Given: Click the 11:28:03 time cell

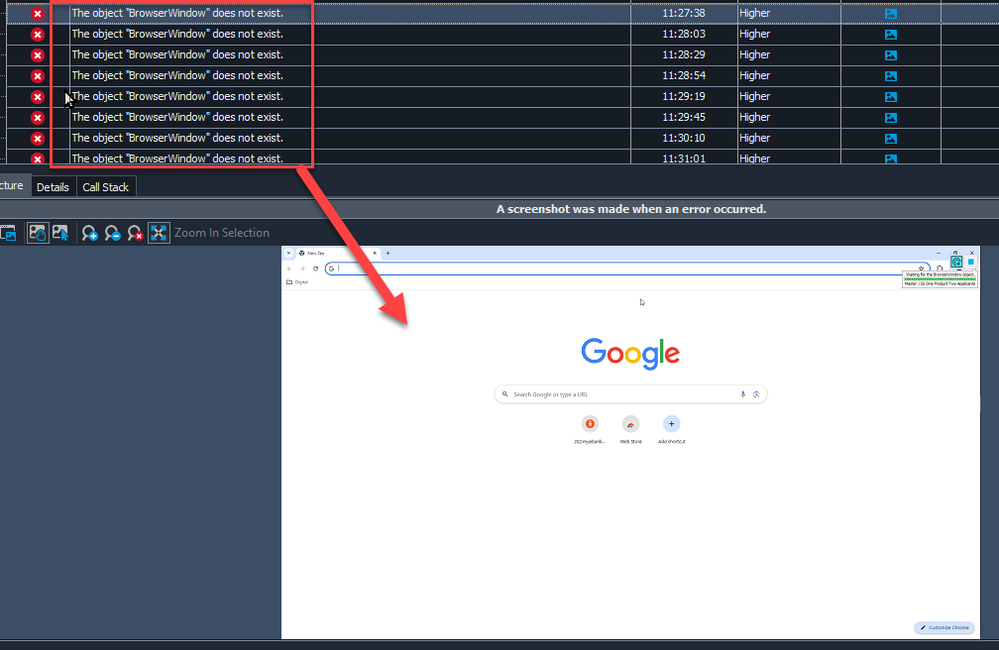Looking at the screenshot, I should [684, 34].
